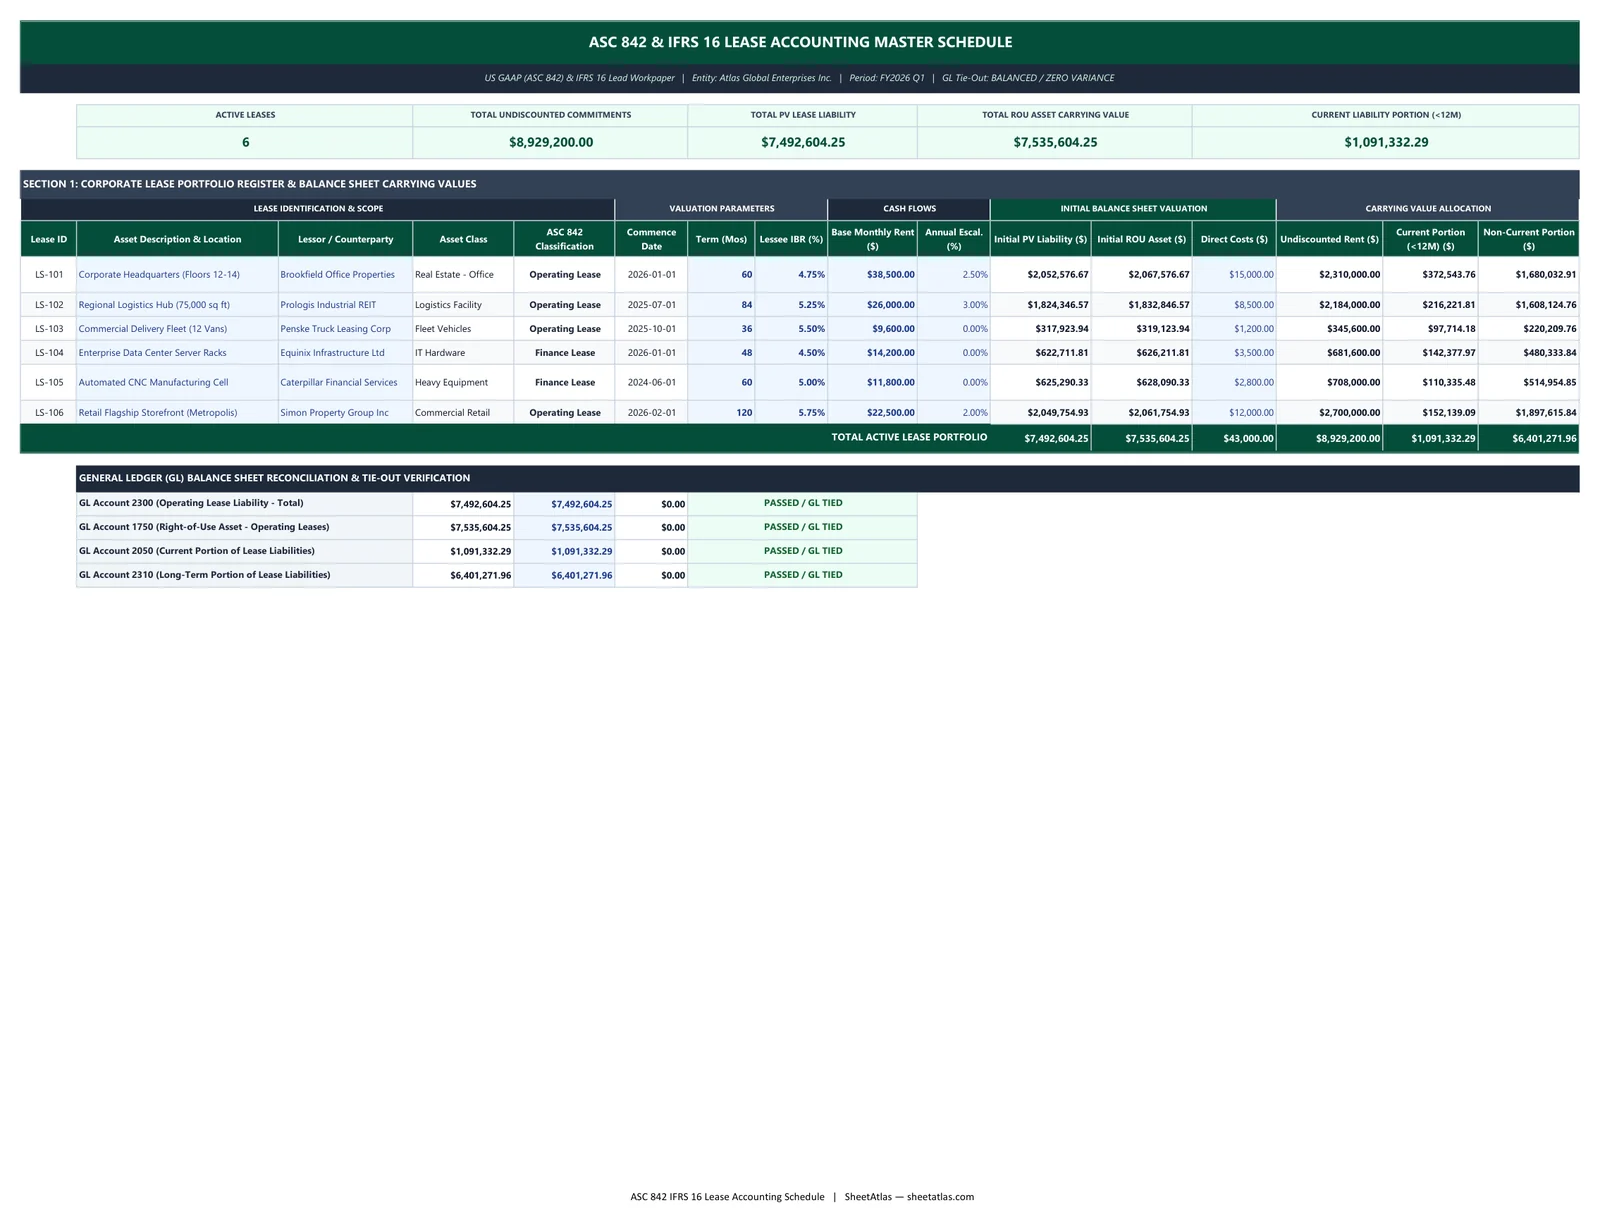Select the "Lessee IBR (%)" column header

[x=791, y=239]
